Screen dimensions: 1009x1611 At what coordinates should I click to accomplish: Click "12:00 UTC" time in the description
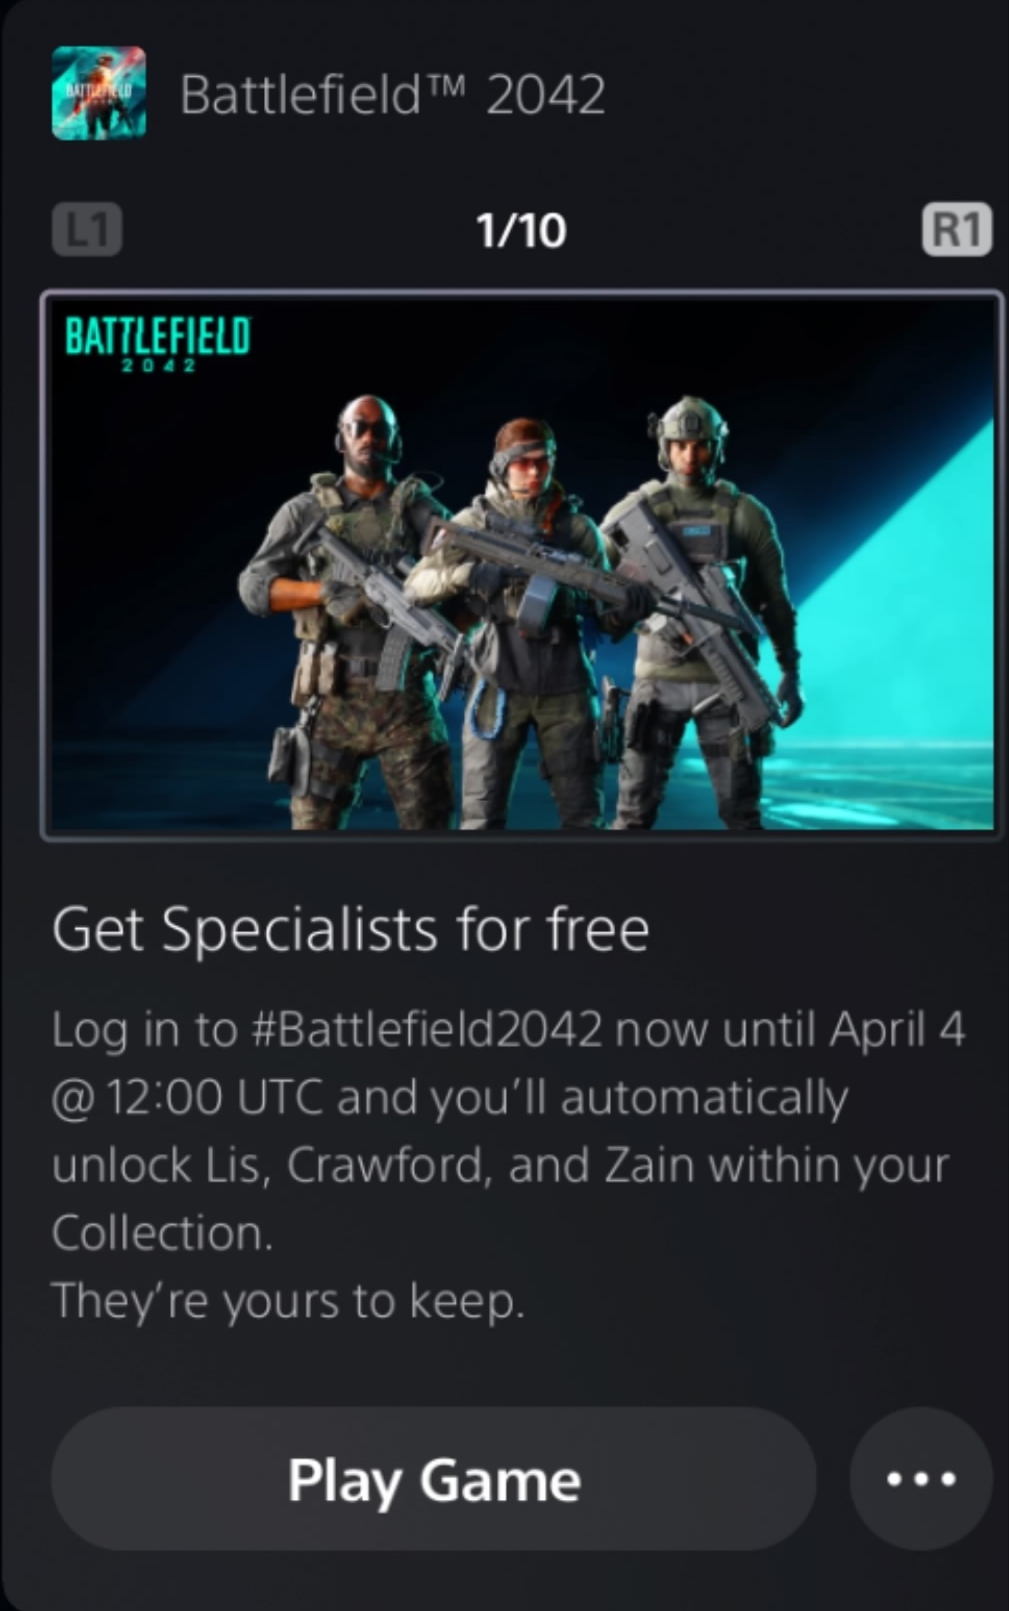[213, 1098]
